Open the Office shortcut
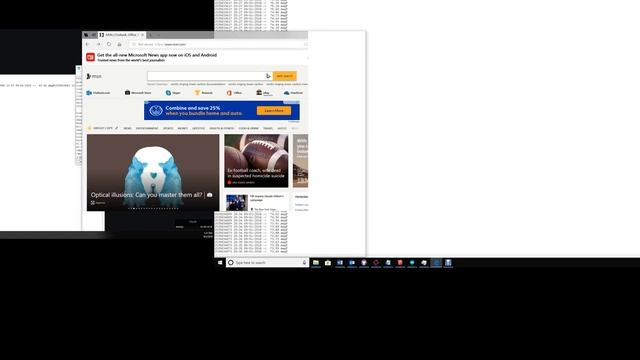 click(234, 93)
